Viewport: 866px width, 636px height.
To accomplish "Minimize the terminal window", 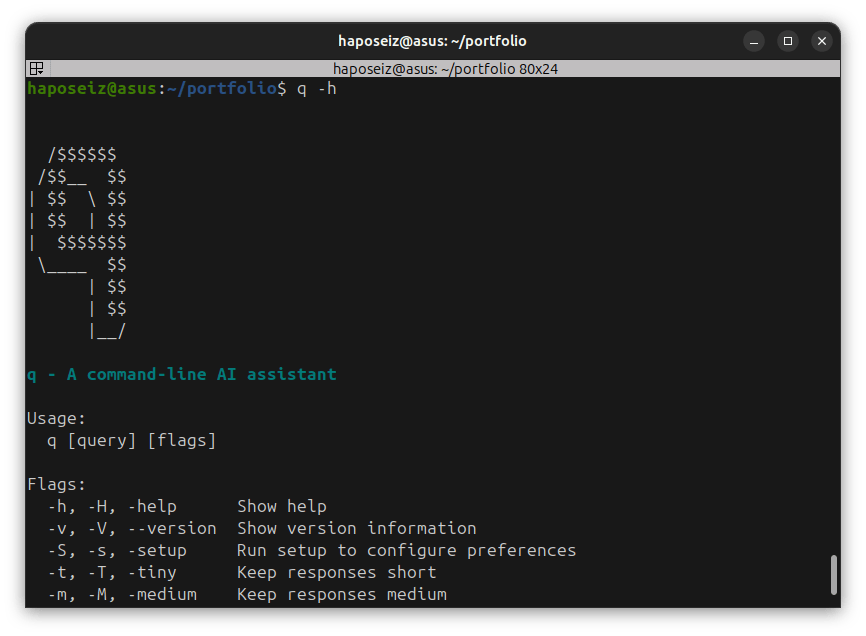I will [x=753, y=41].
